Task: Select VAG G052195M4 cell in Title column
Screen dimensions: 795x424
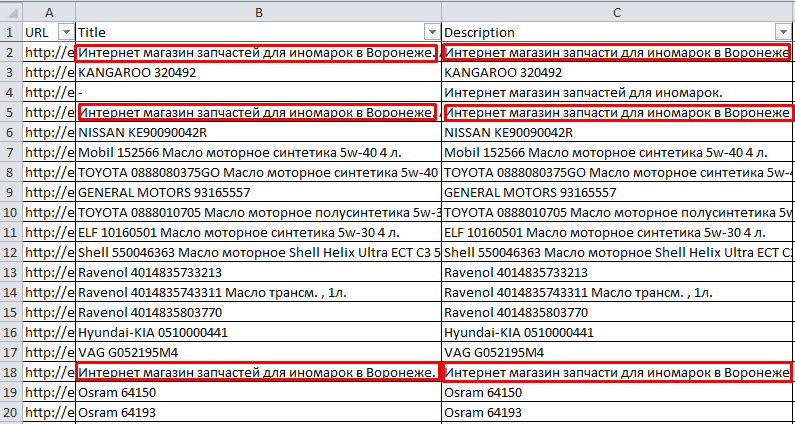Action: 130,352
